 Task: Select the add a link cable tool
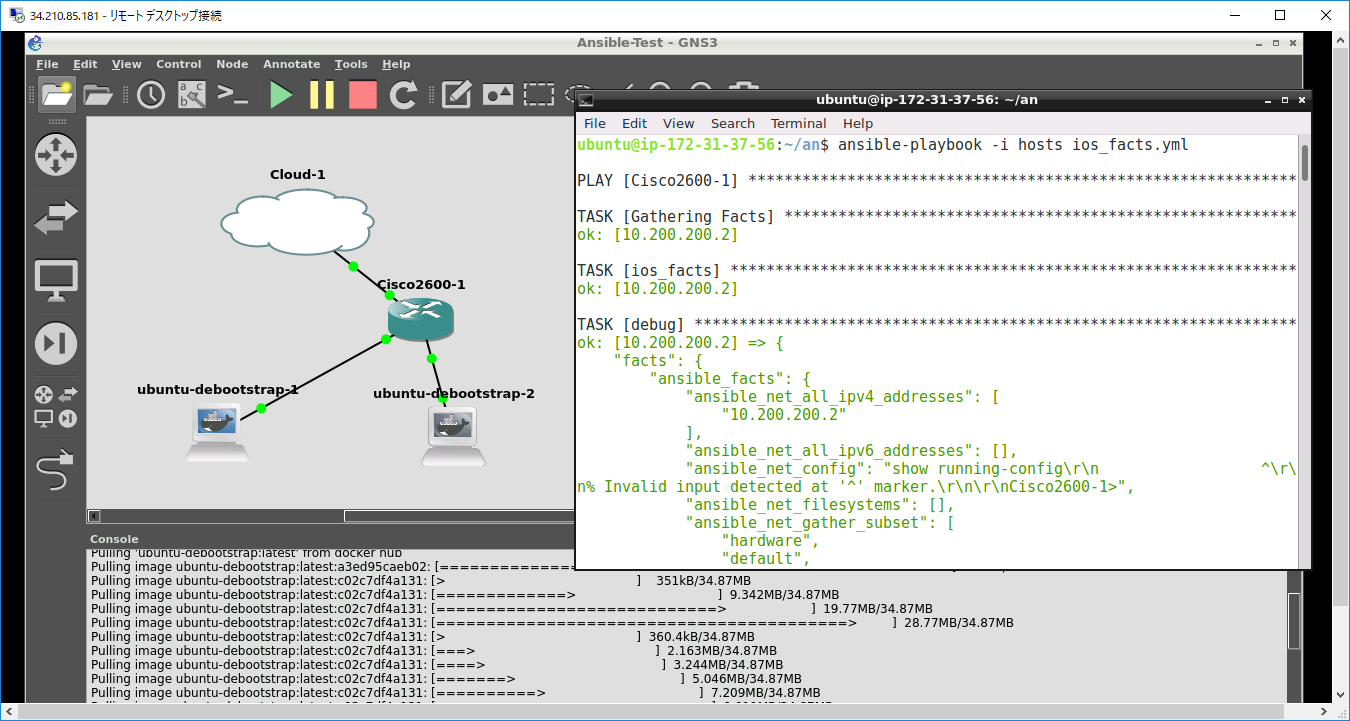(x=56, y=470)
